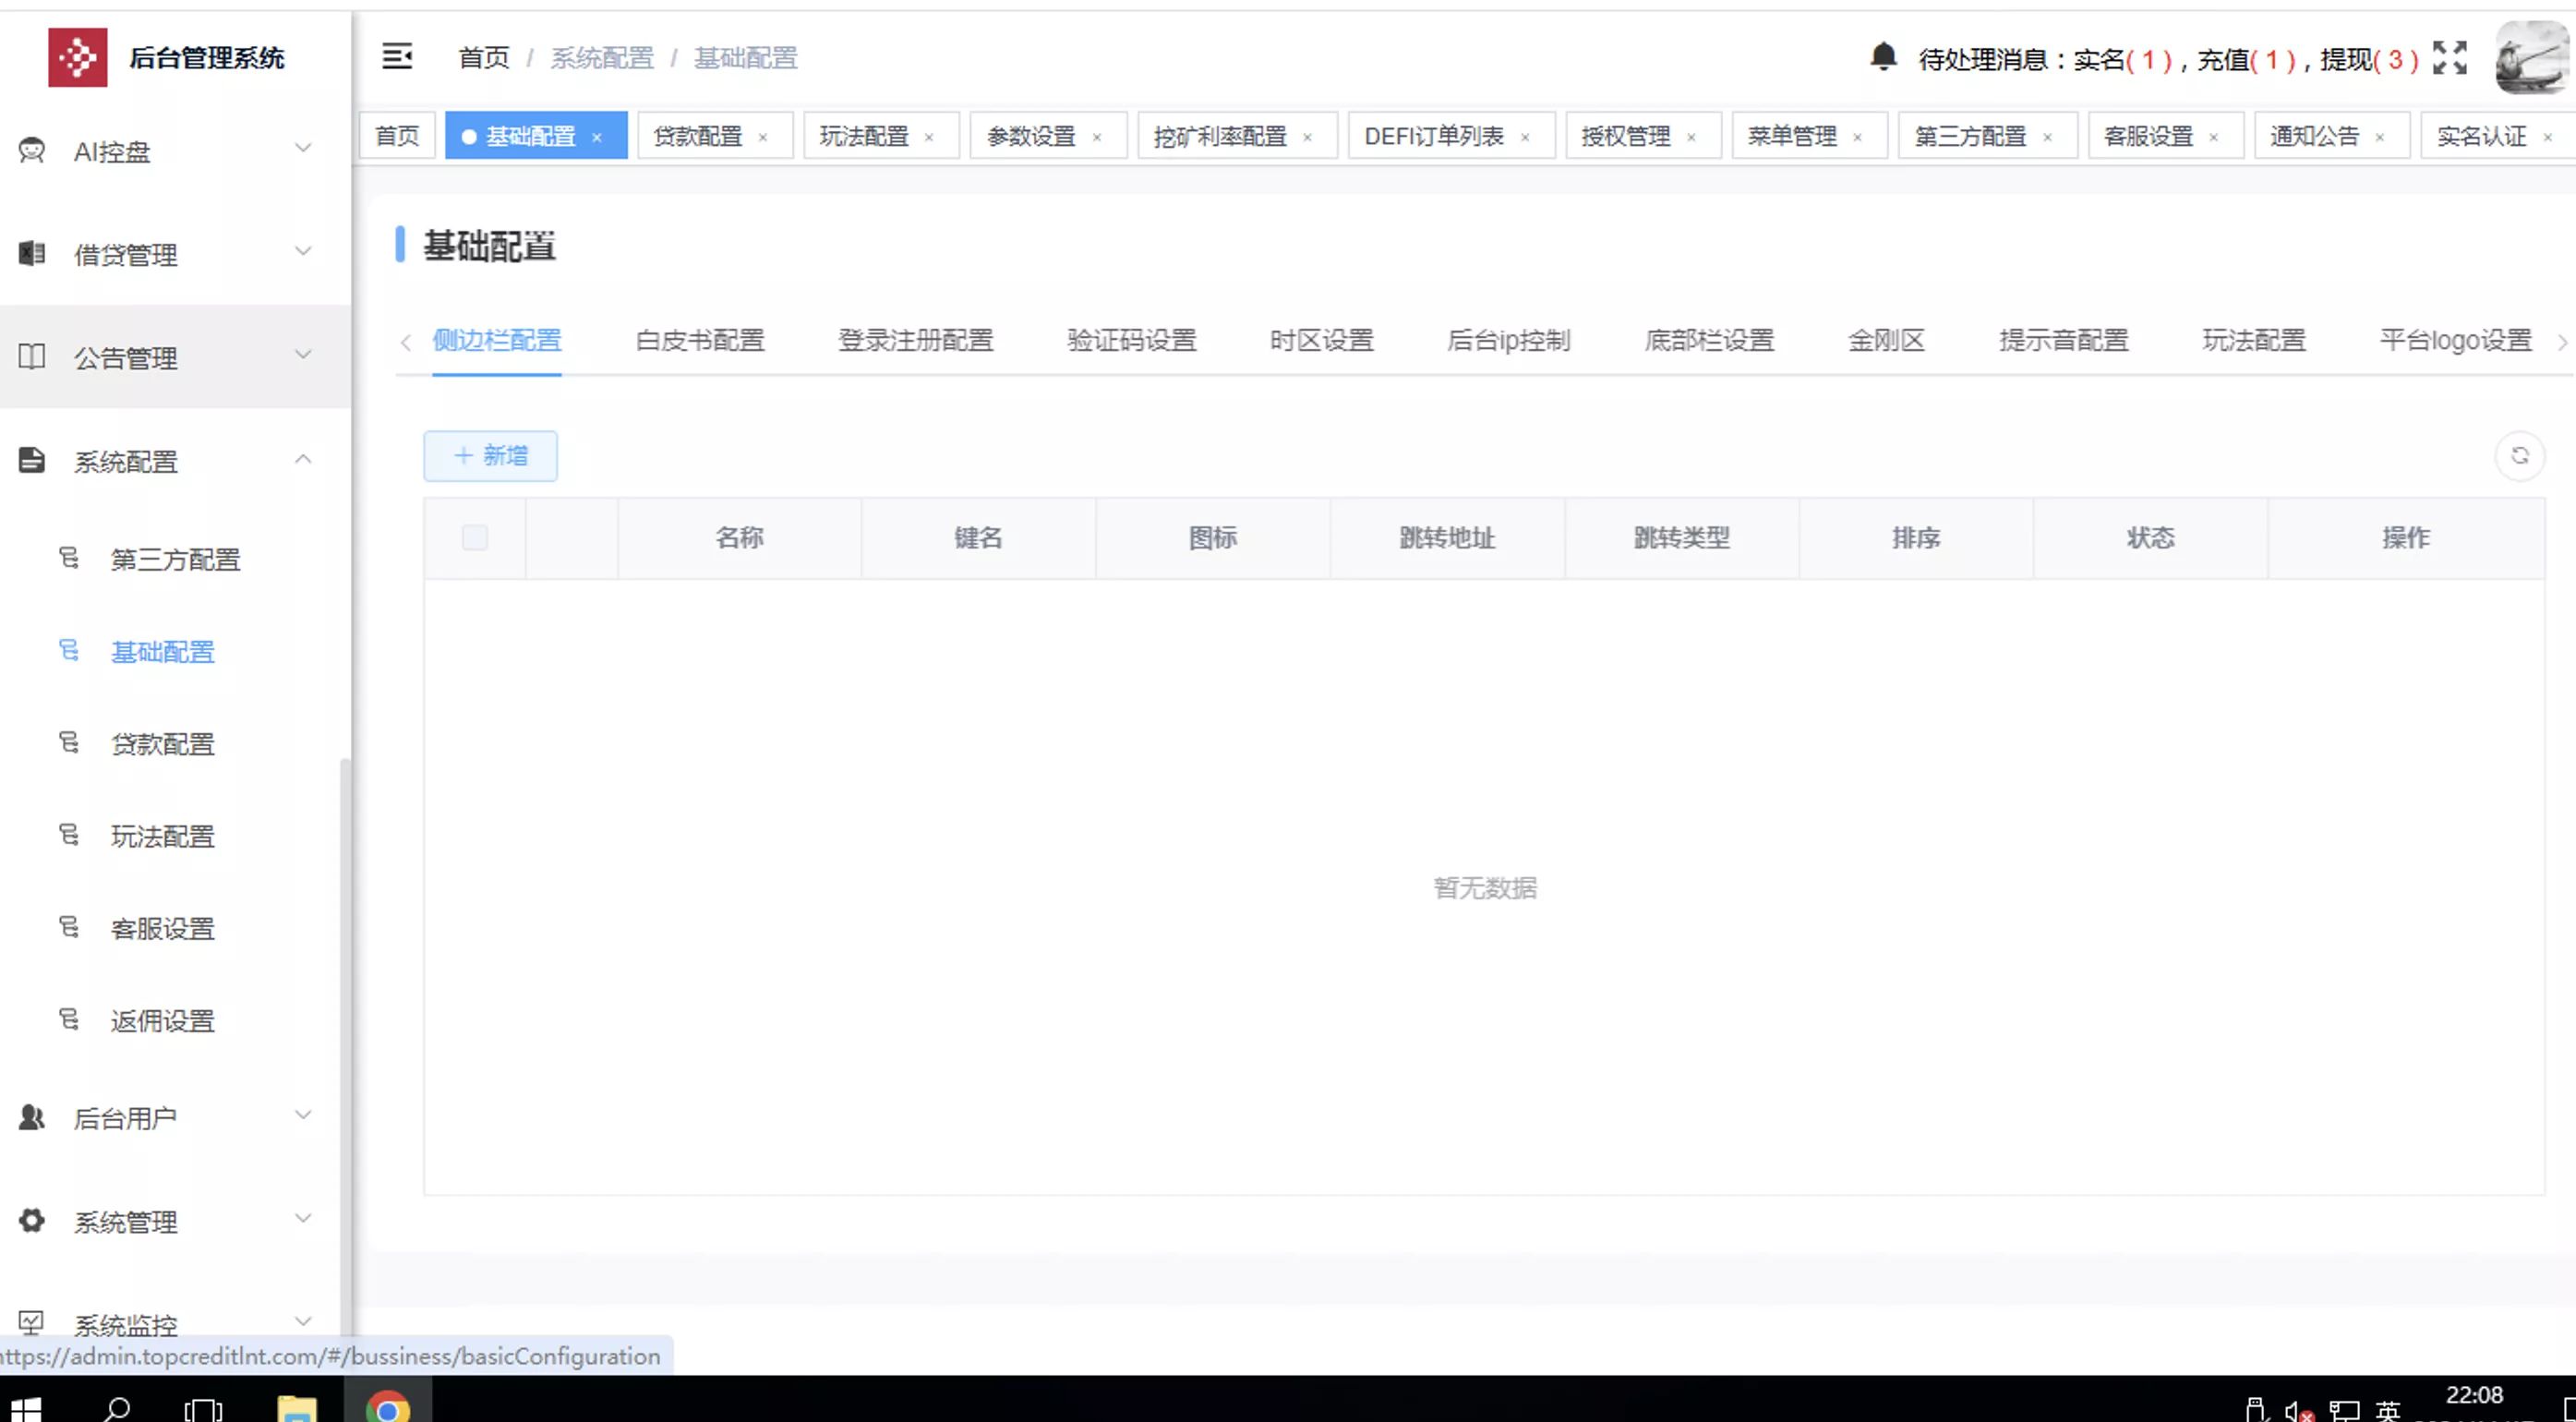The width and height of the screenshot is (2576, 1422).
Task: Switch to 底部栏设置 tab
Action: point(1710,341)
